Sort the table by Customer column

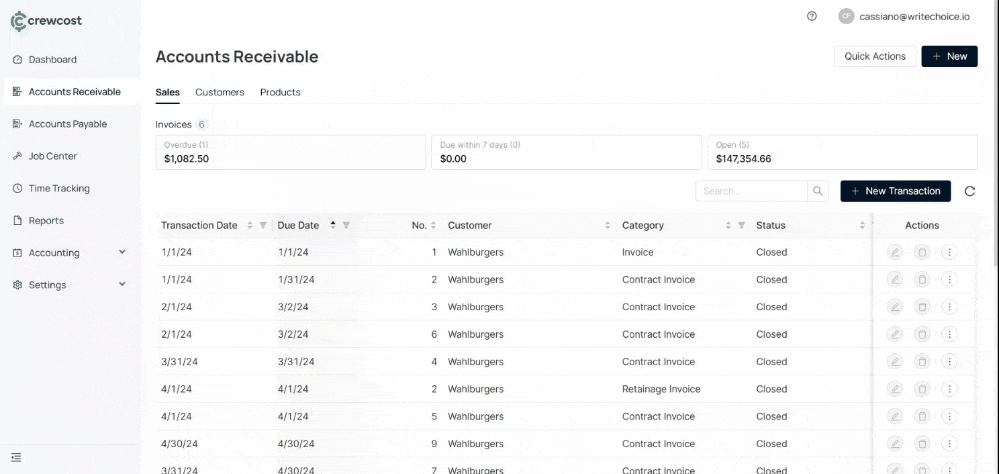tap(607, 225)
